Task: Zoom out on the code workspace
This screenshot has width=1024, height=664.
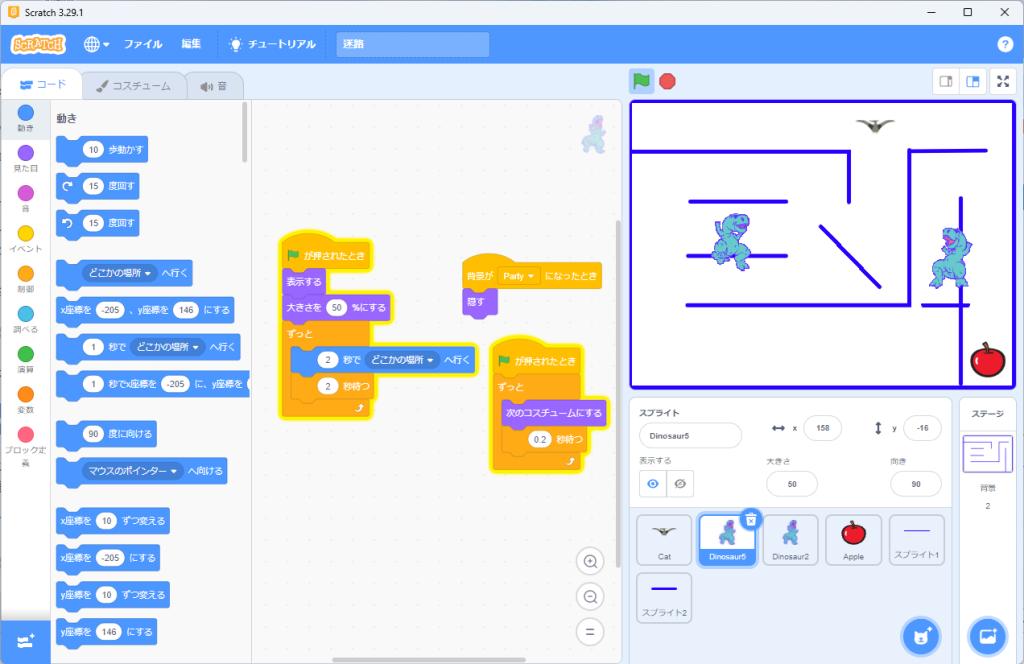Action: coord(590,597)
